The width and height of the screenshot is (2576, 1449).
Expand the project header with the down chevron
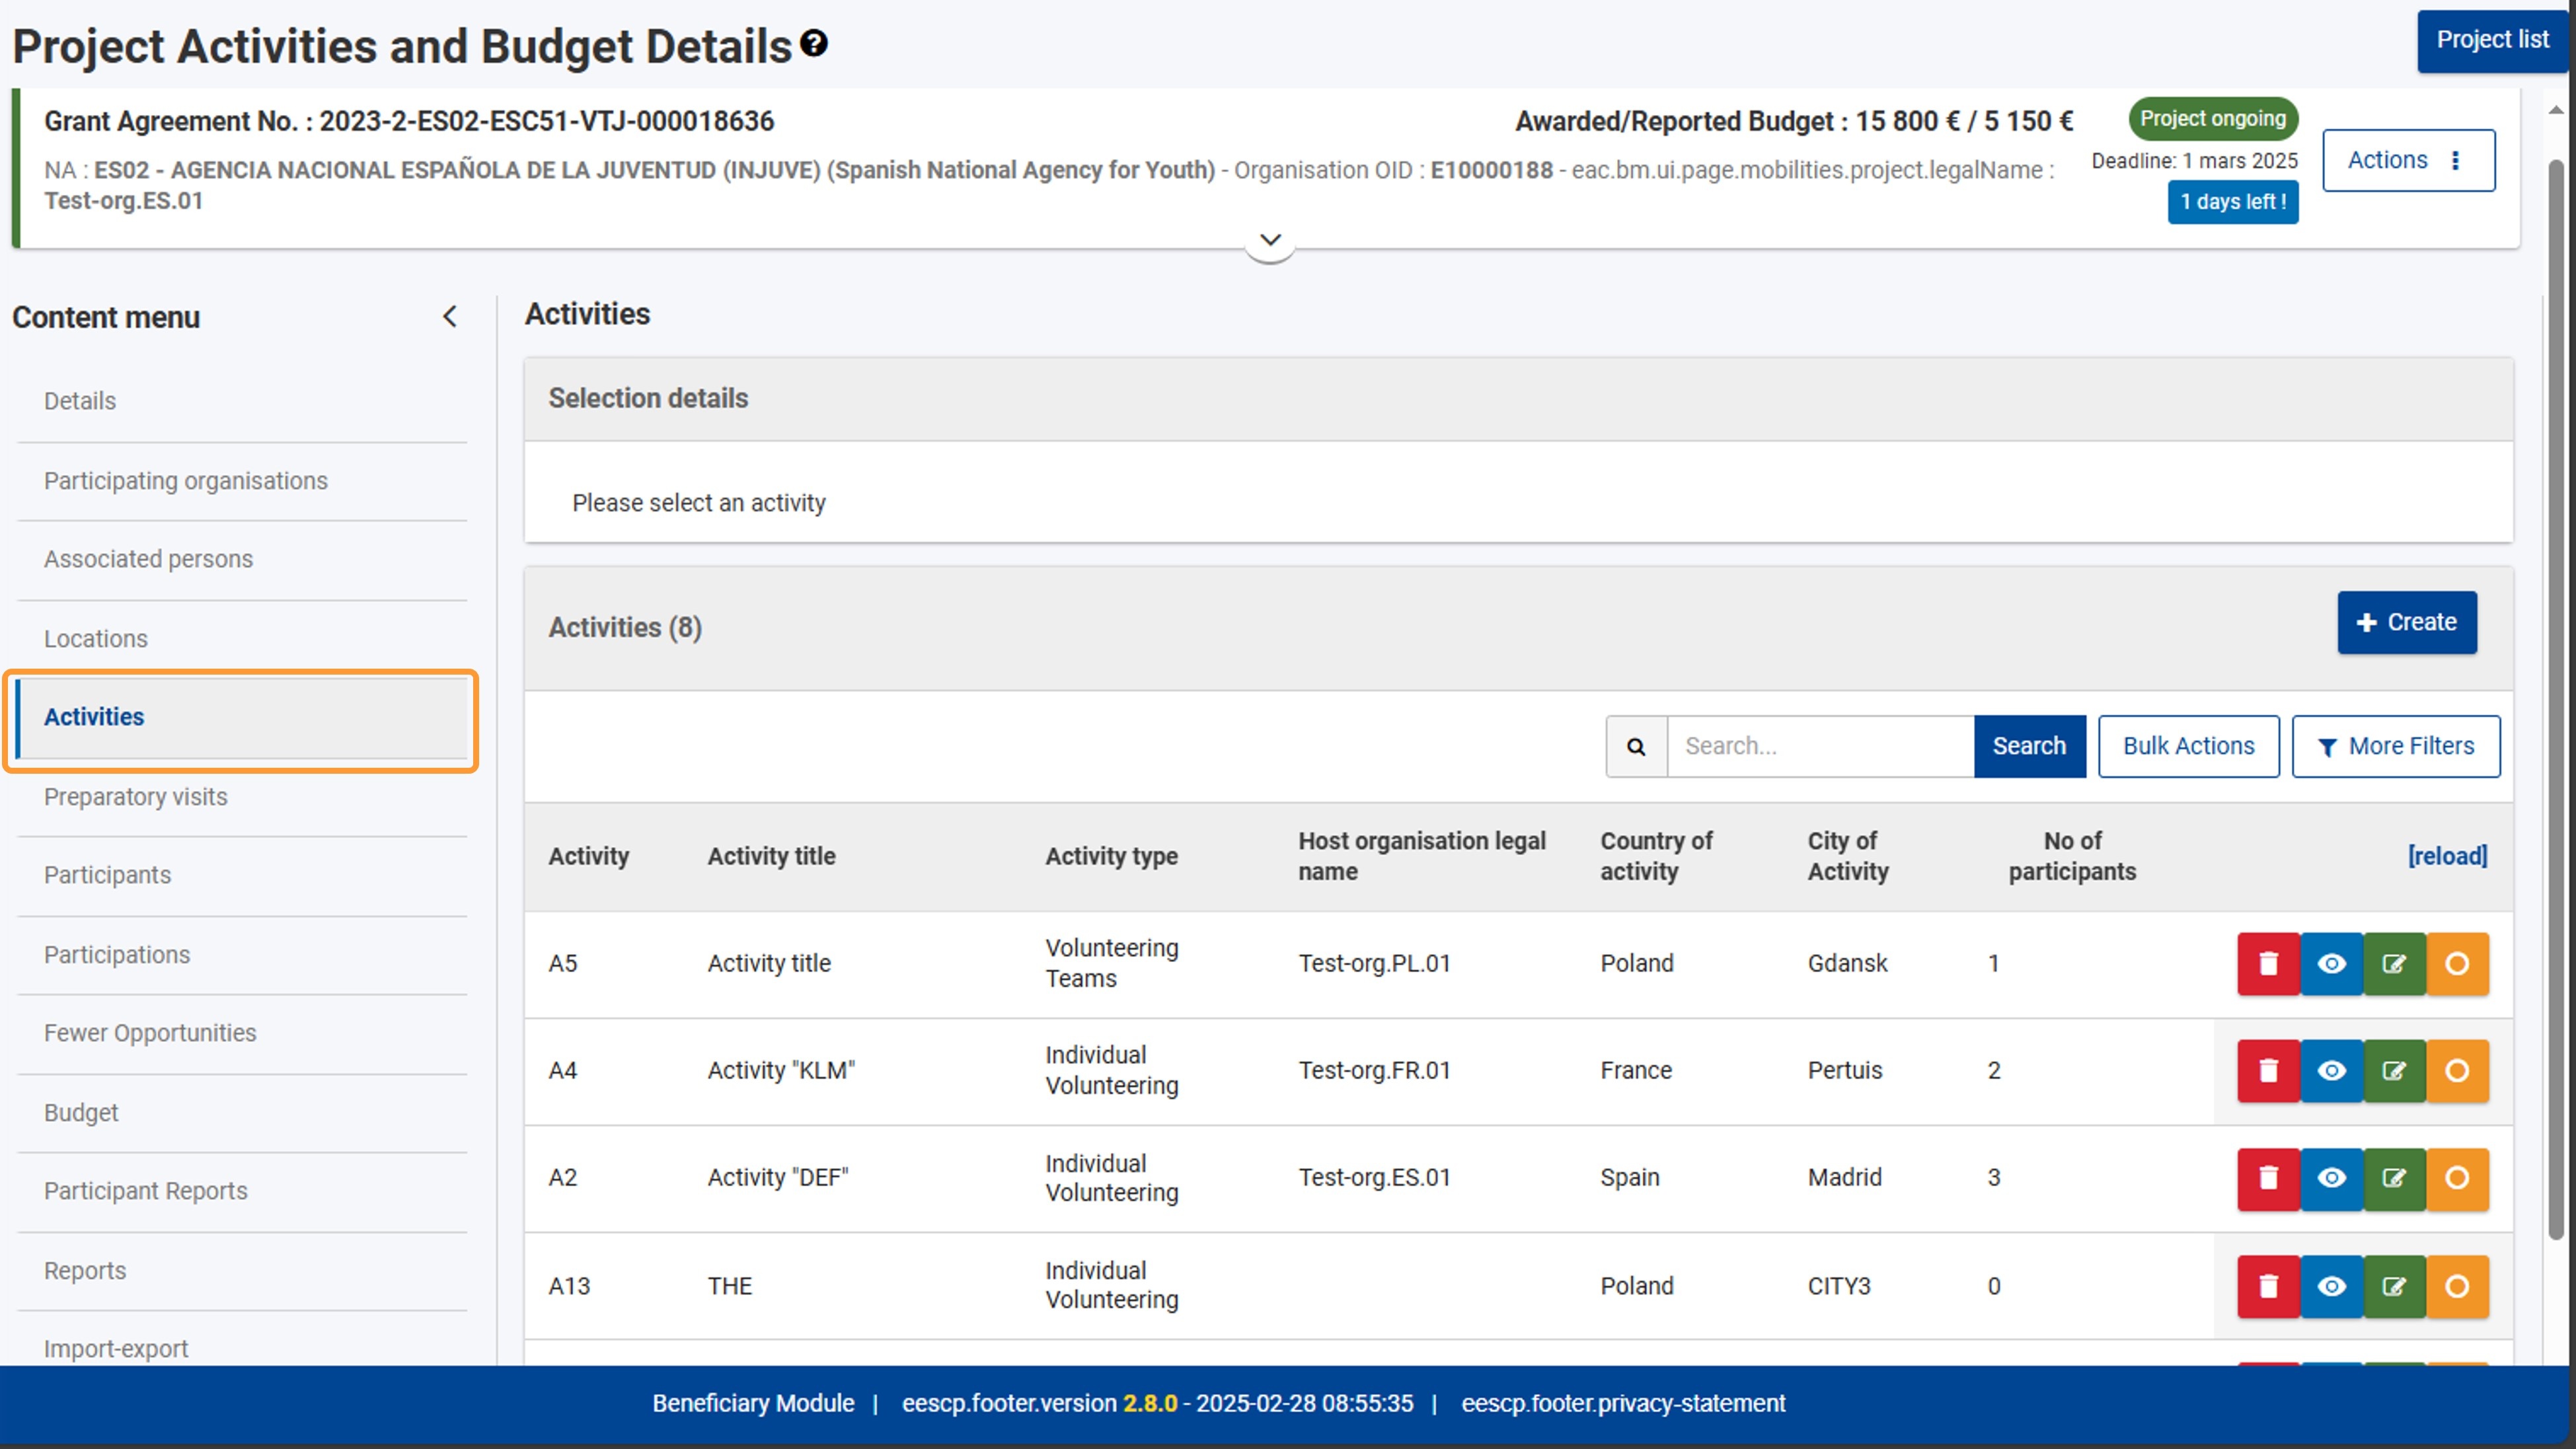(1270, 240)
